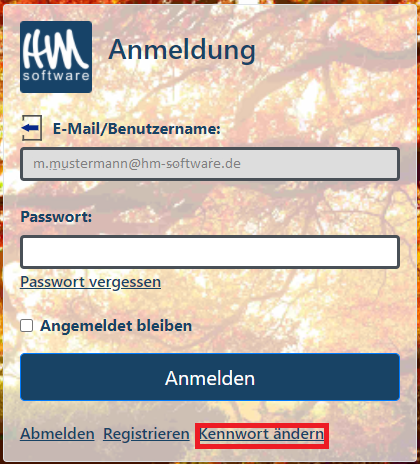Screen dimensions: 420x464
Task: Click the Passwort label above the field
Action: tap(56, 217)
